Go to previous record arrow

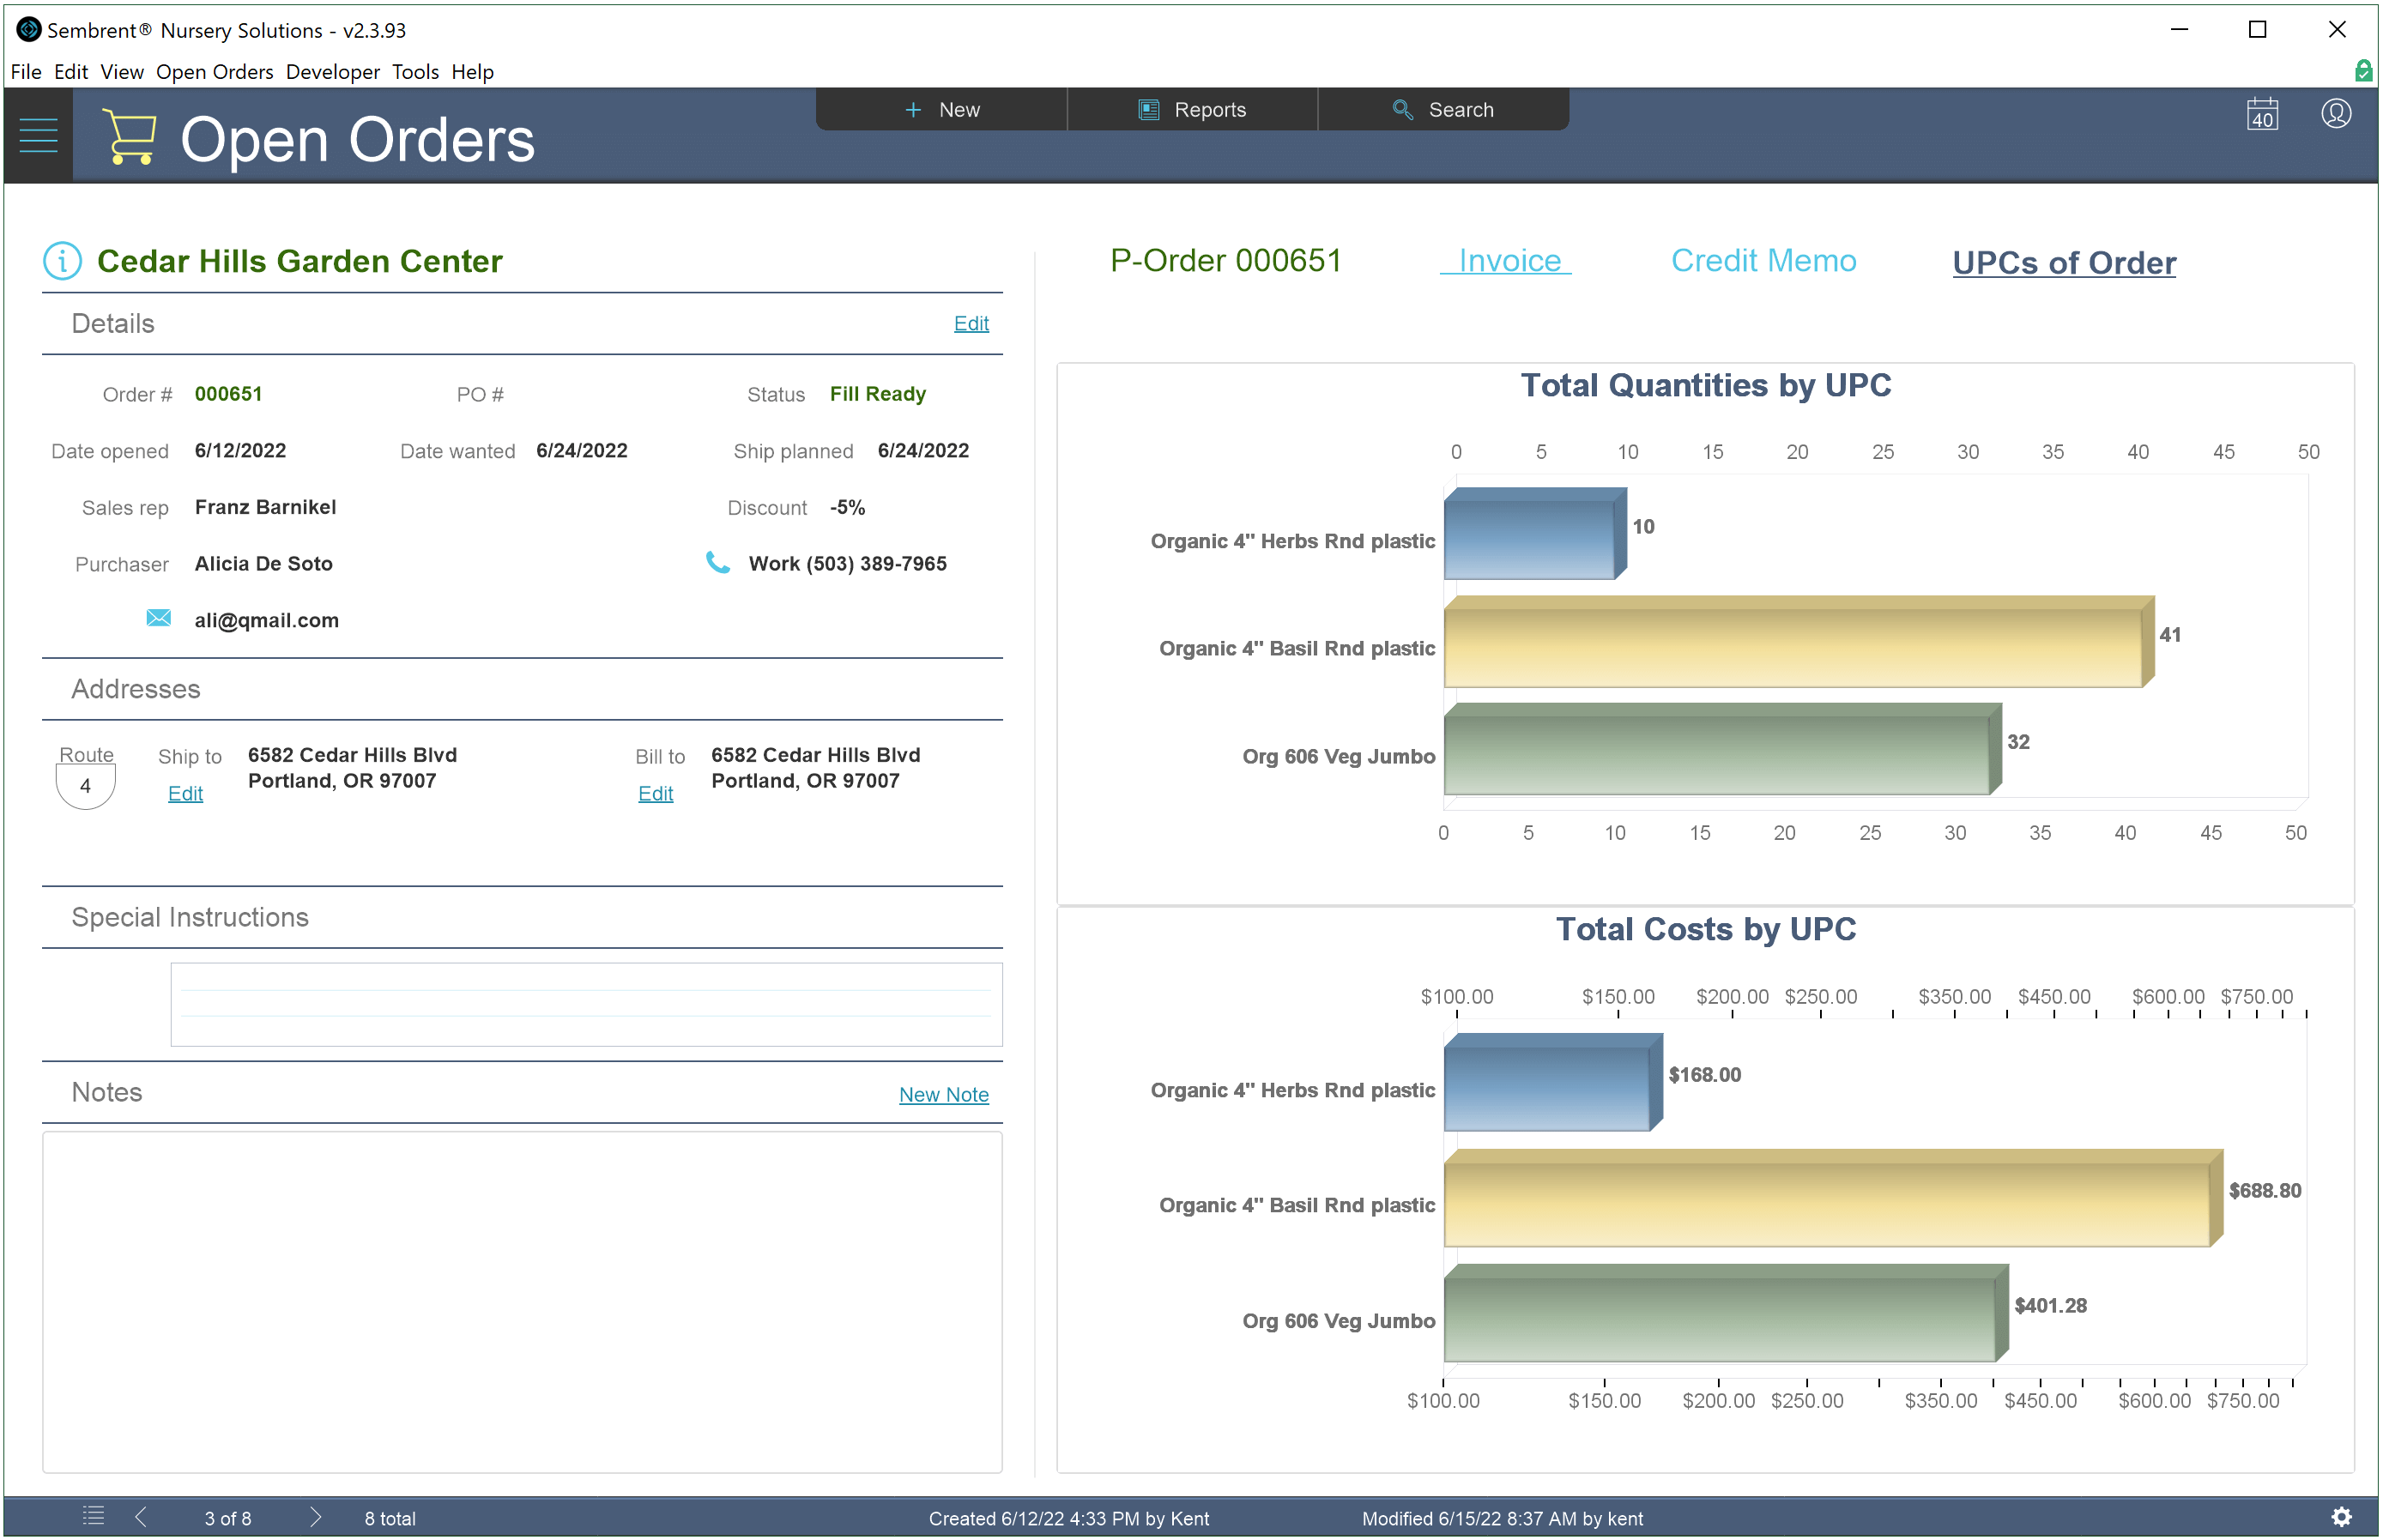click(141, 1516)
